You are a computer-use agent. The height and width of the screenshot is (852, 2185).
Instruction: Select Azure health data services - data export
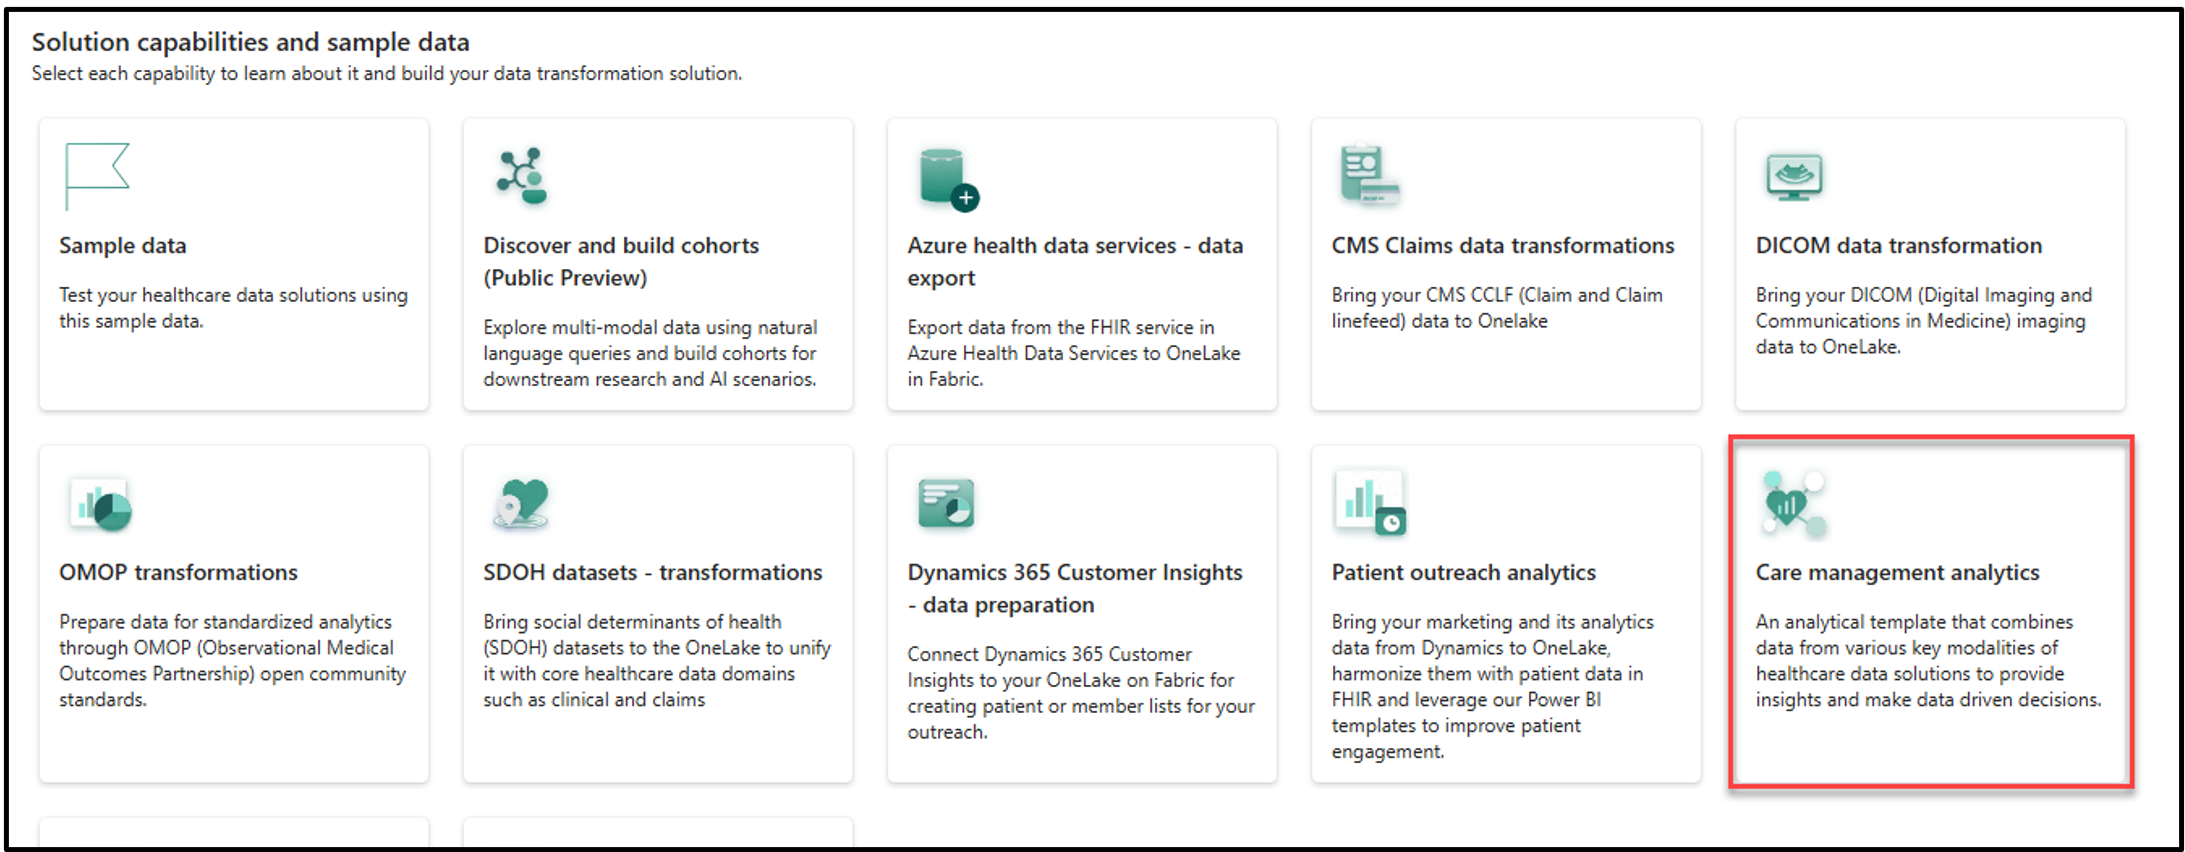1075,262
